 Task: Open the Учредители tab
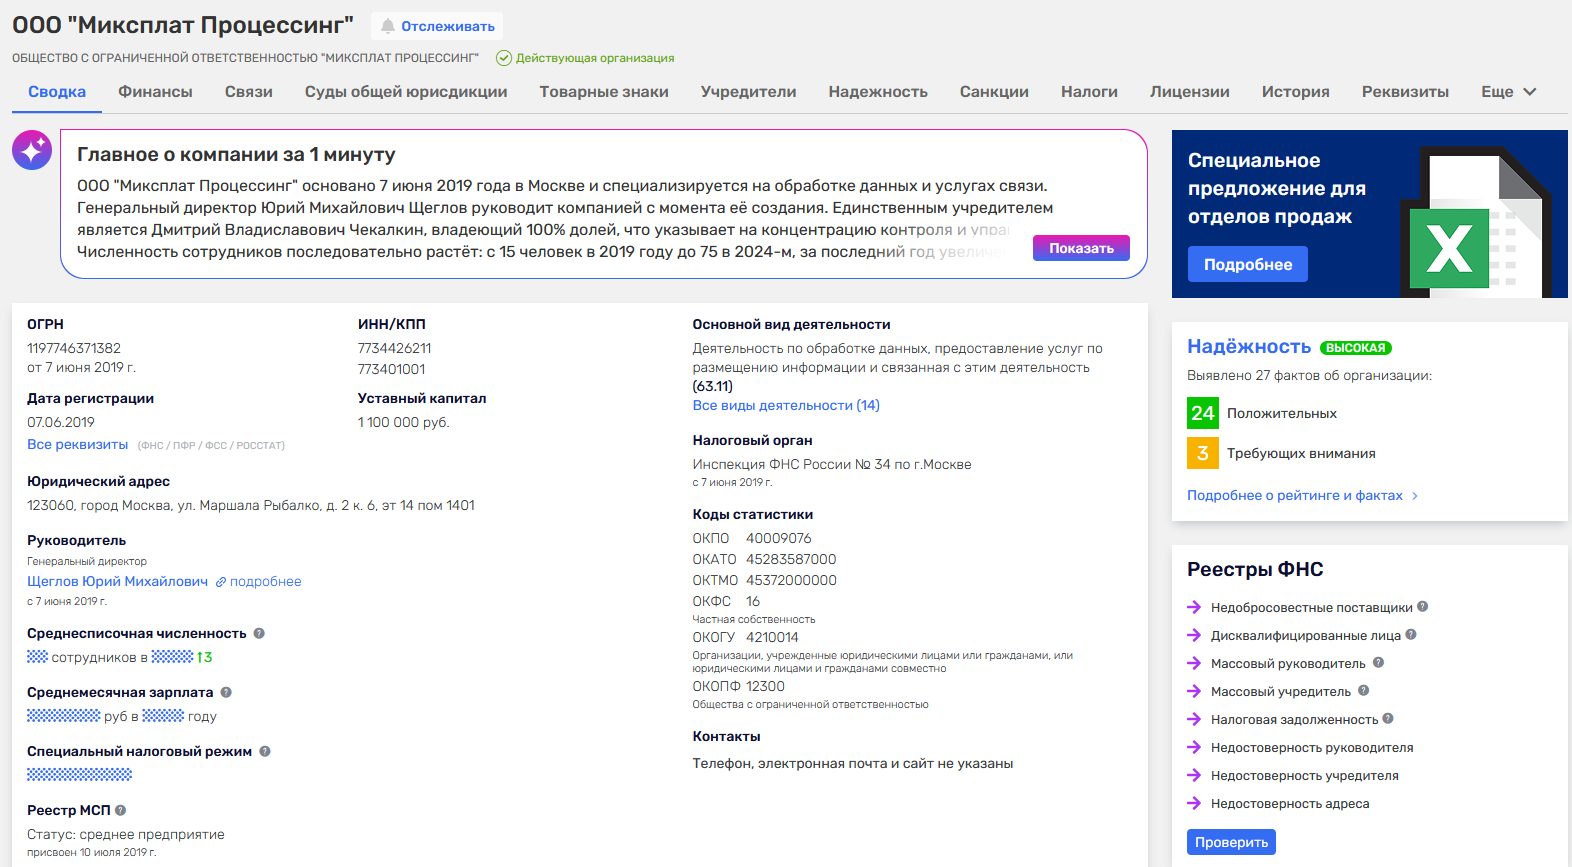pos(748,92)
